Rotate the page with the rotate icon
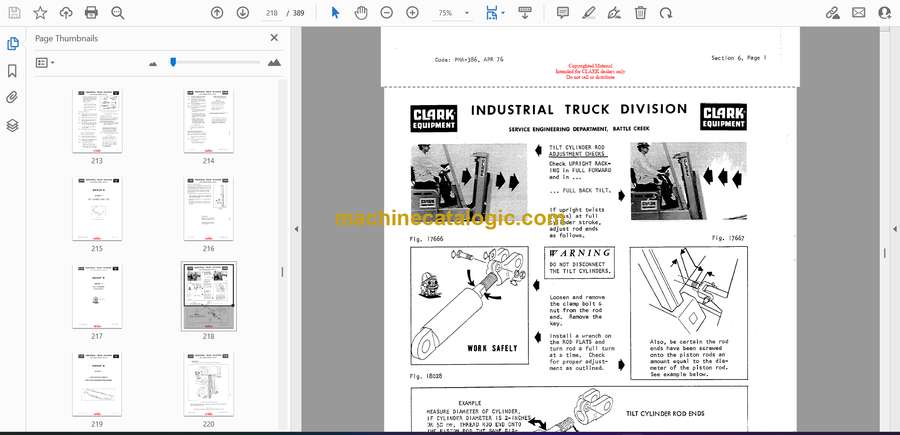 pos(666,13)
